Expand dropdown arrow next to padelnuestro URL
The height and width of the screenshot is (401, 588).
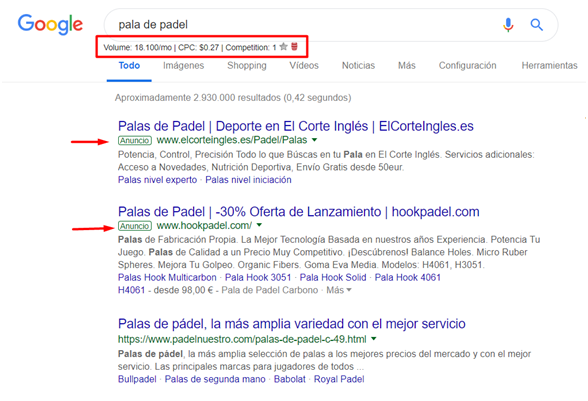(374, 339)
